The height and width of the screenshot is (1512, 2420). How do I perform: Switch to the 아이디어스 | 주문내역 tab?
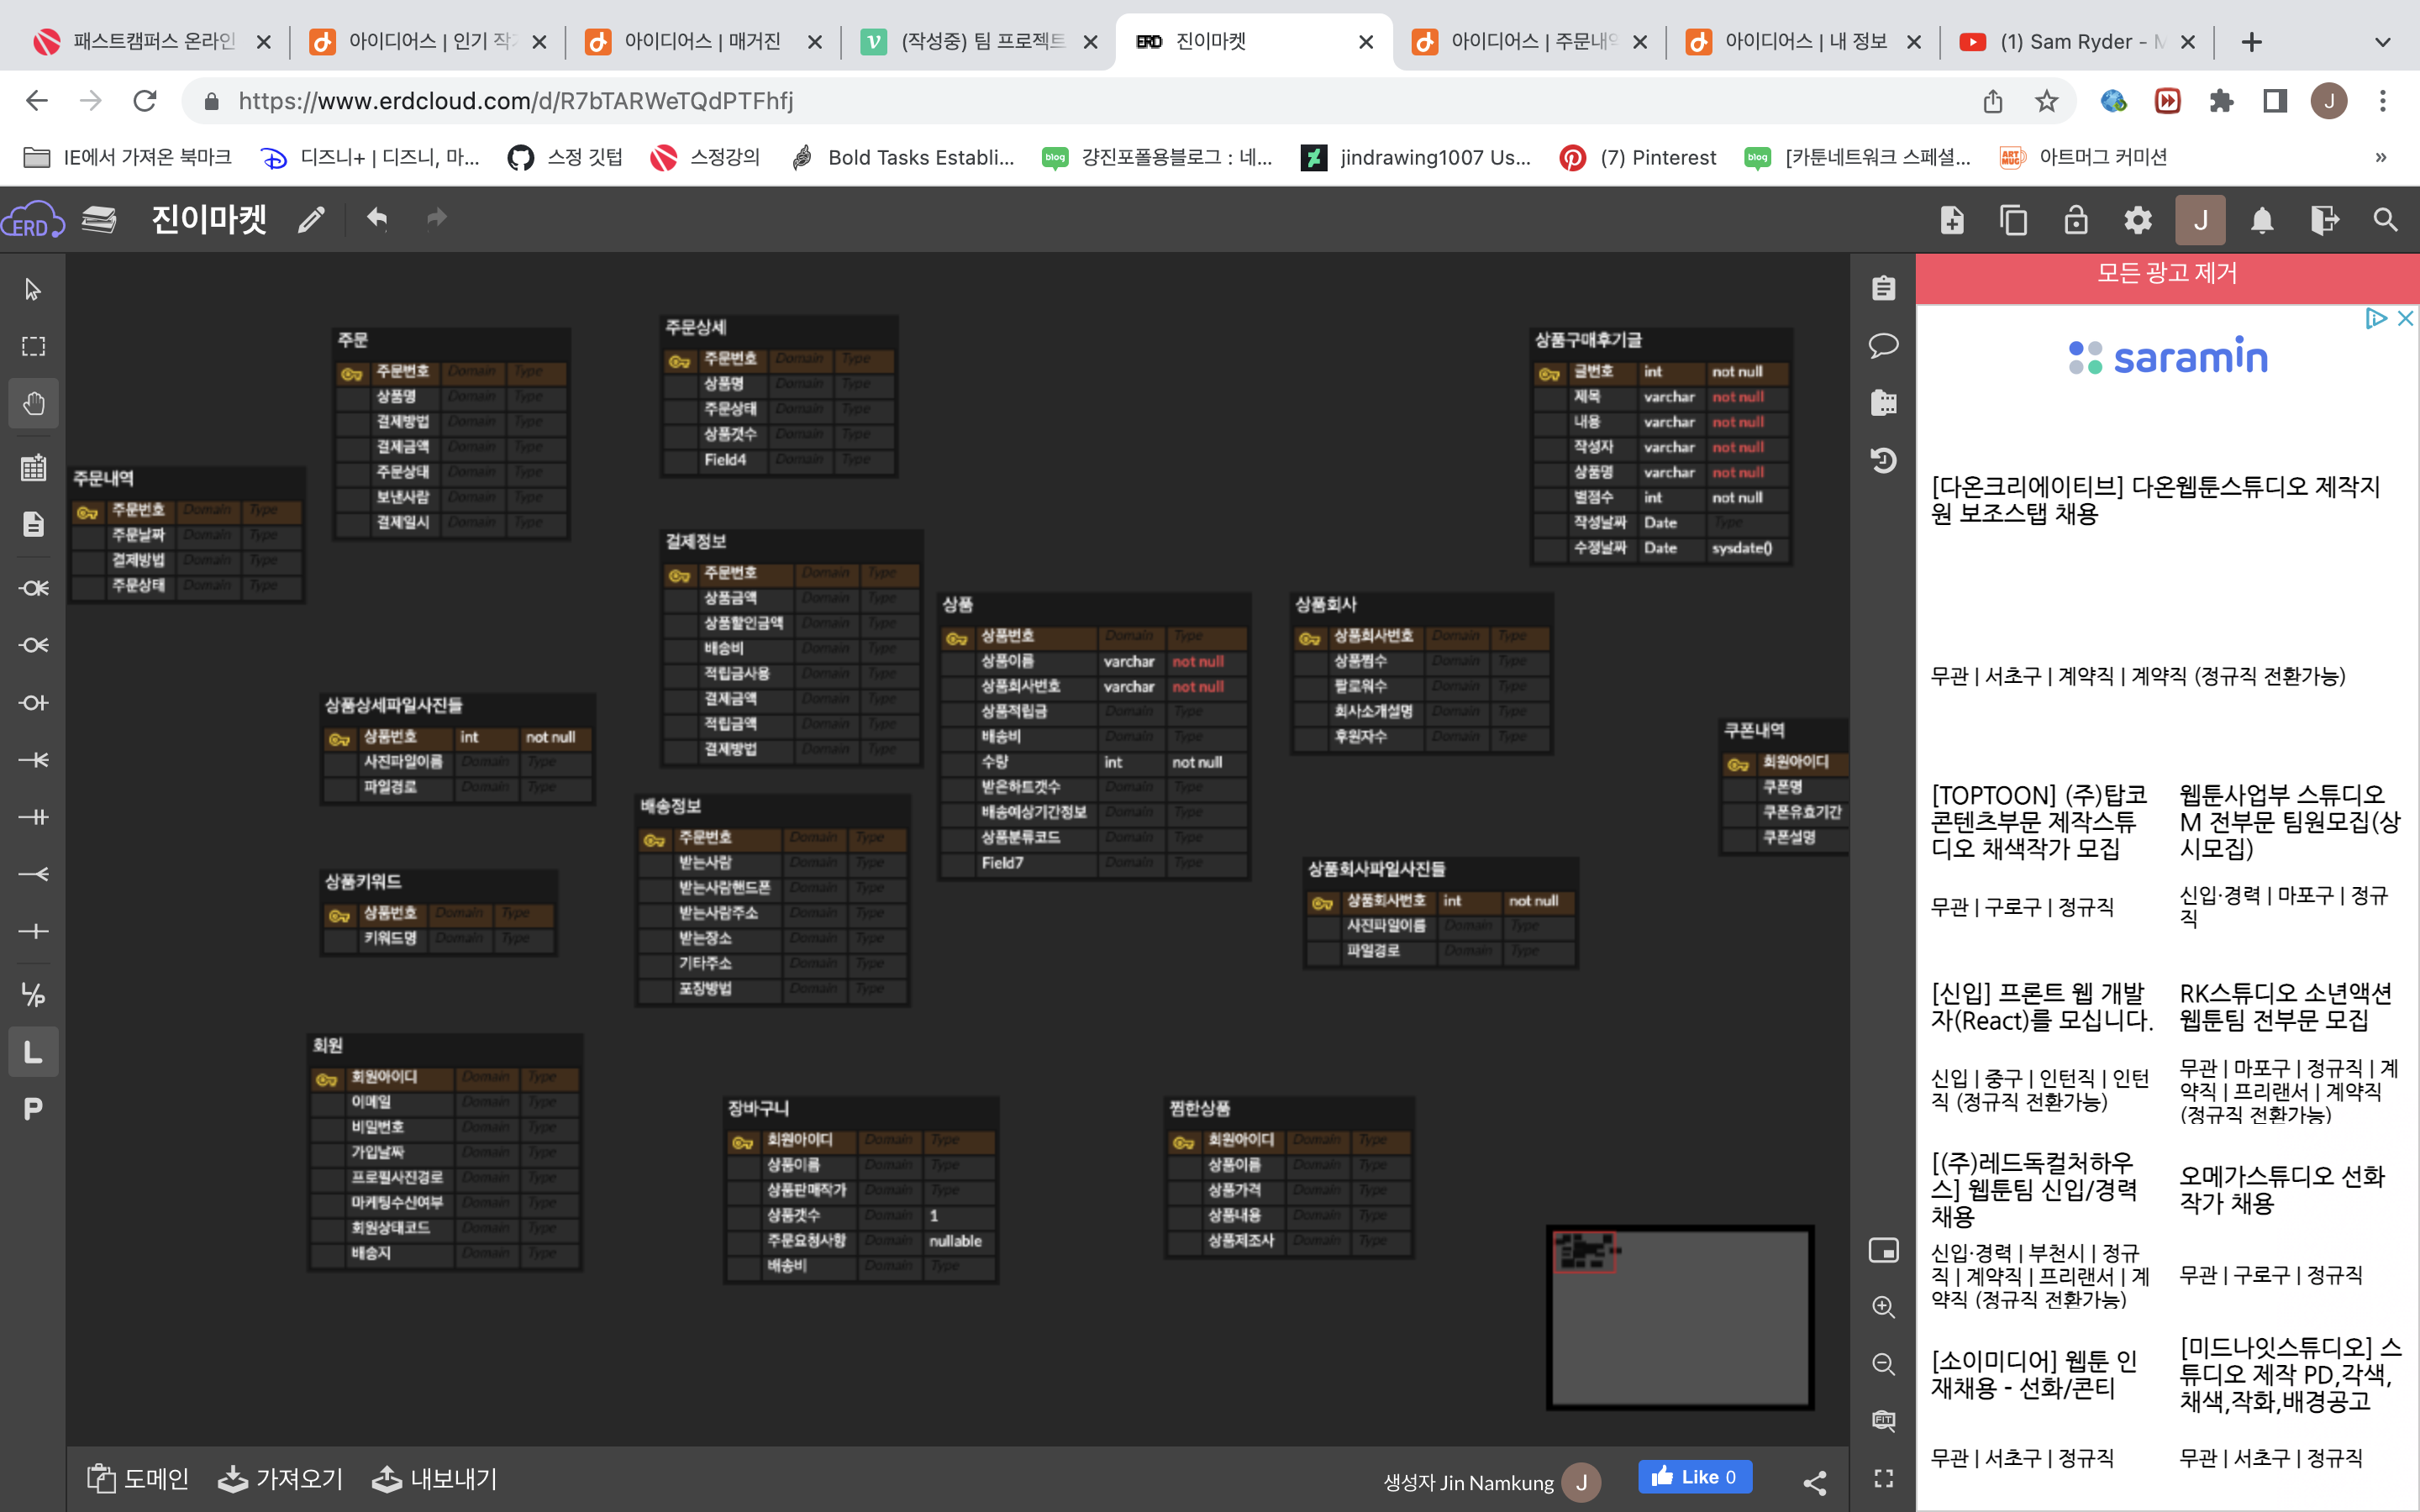tap(1531, 41)
